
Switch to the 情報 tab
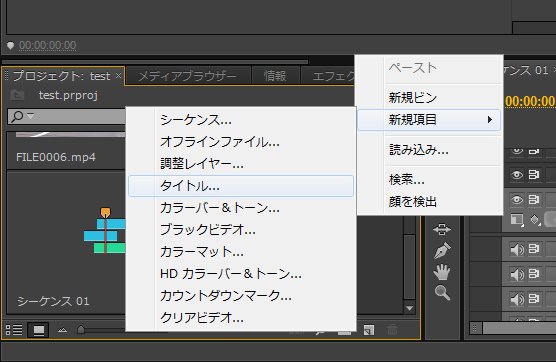[275, 76]
